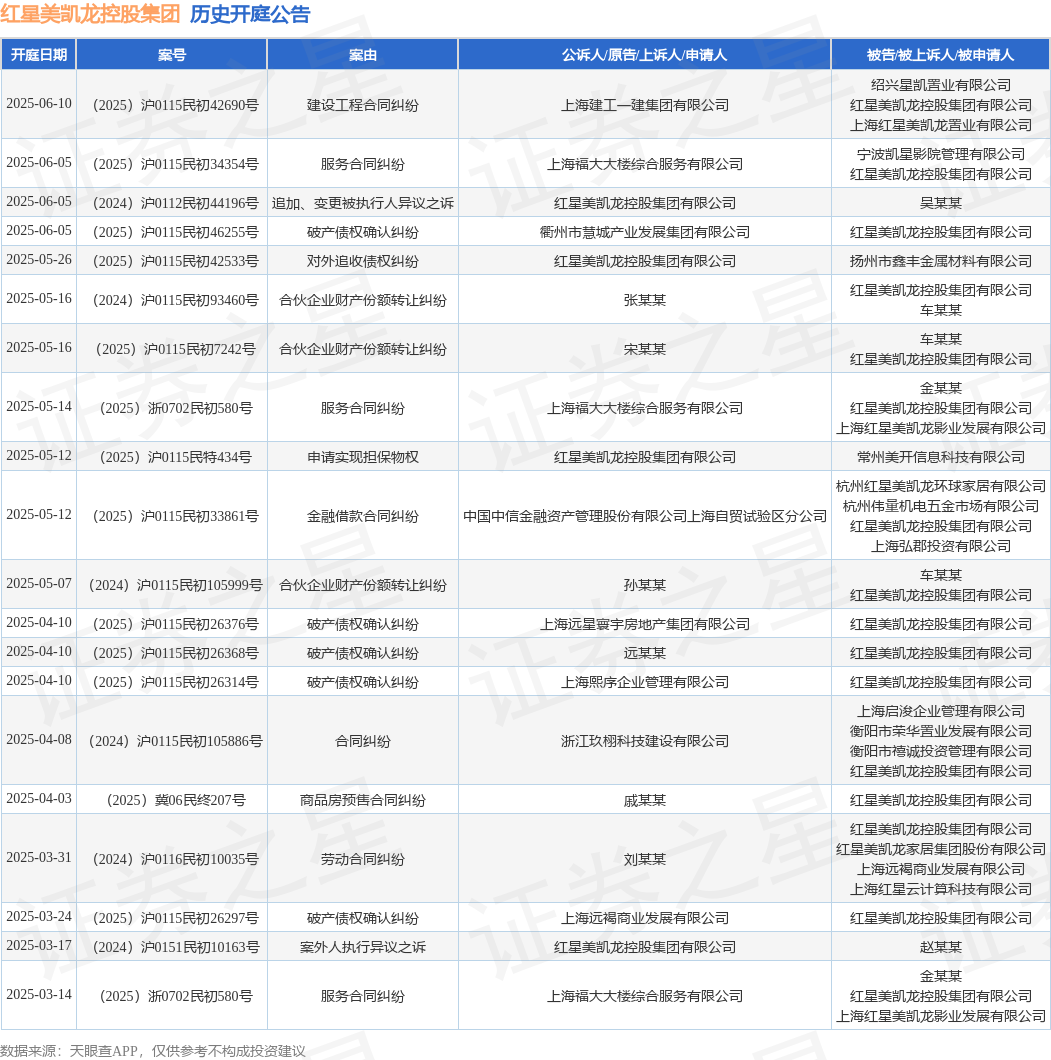Click the cause 申请实现担保物权

click(363, 457)
